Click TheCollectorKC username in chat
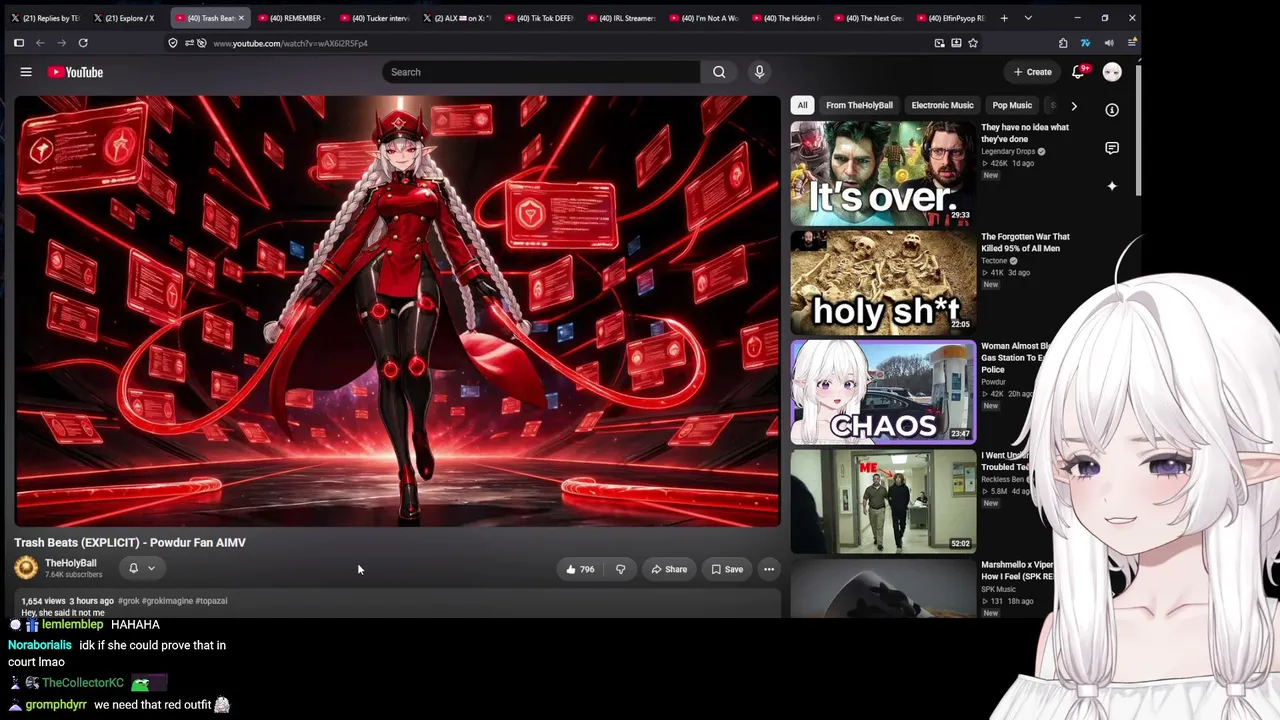This screenshot has height=720, width=1280. (x=83, y=683)
